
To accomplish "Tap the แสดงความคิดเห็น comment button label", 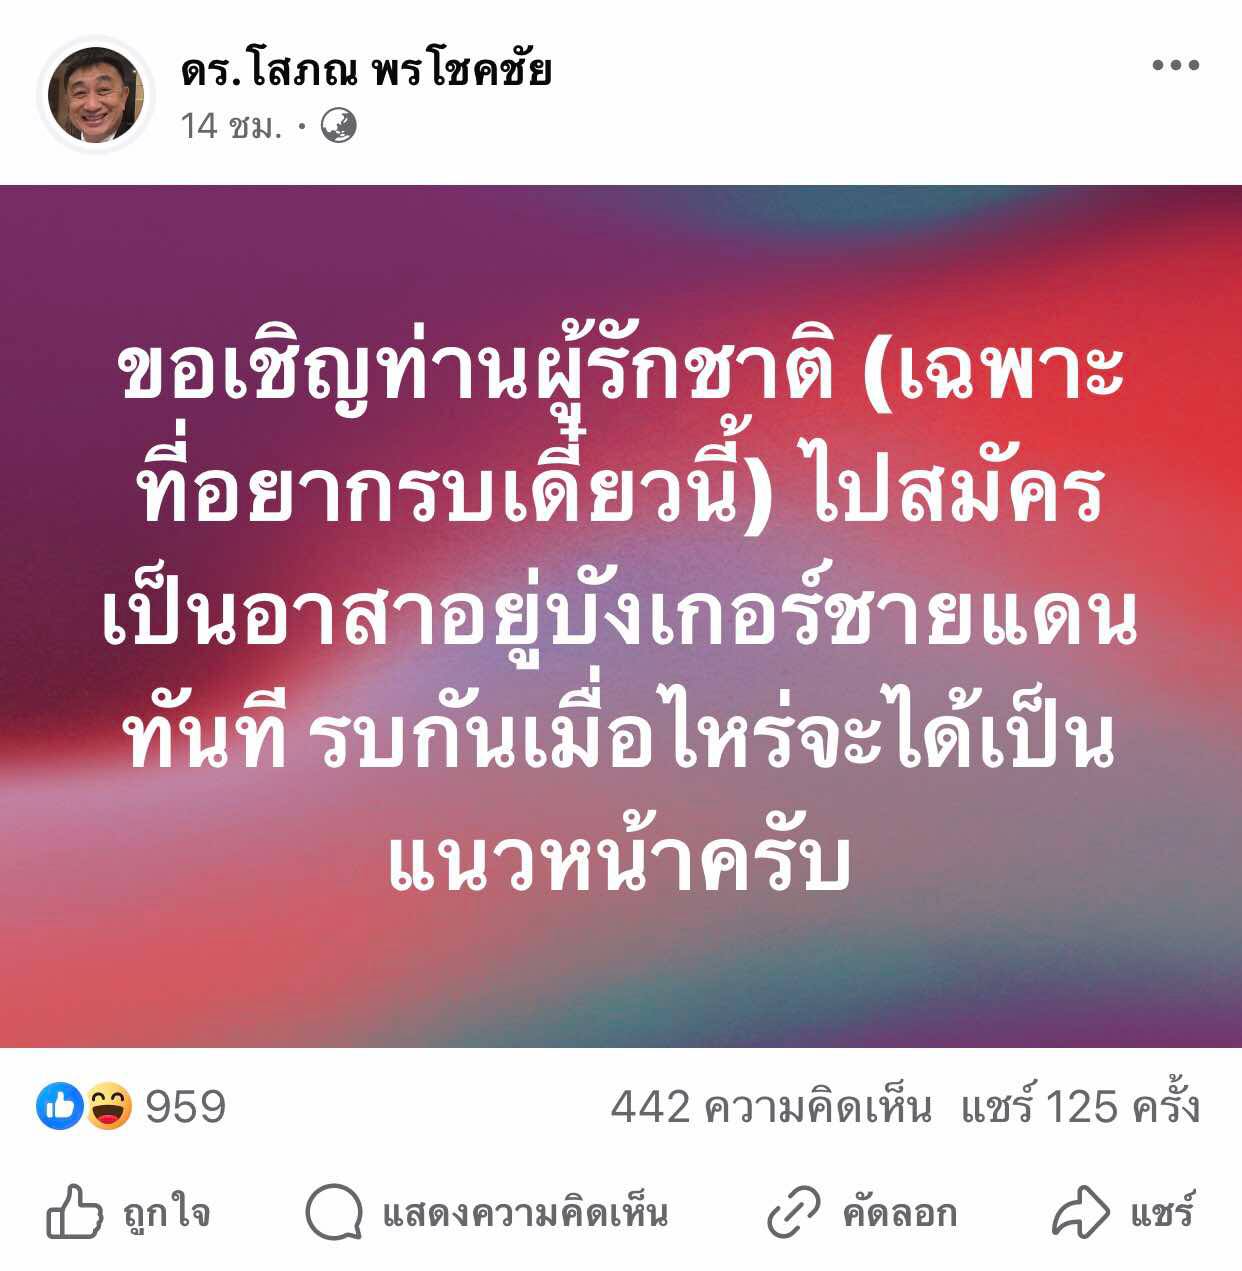I will [x=525, y=1213].
